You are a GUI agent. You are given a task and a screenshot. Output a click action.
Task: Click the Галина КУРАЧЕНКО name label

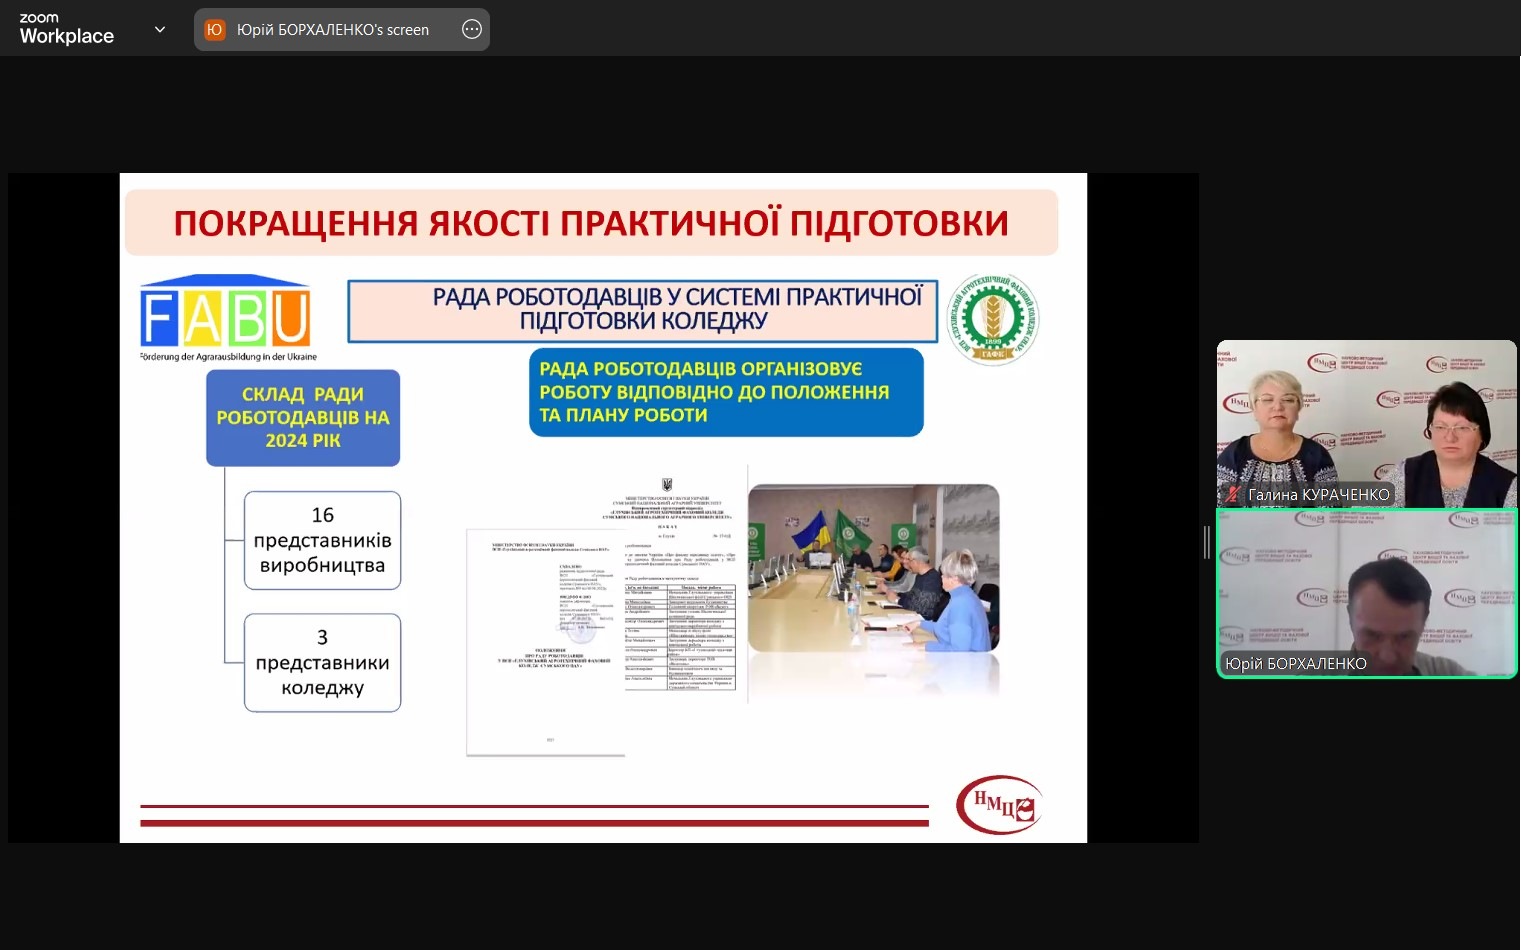pyautogui.click(x=1318, y=494)
